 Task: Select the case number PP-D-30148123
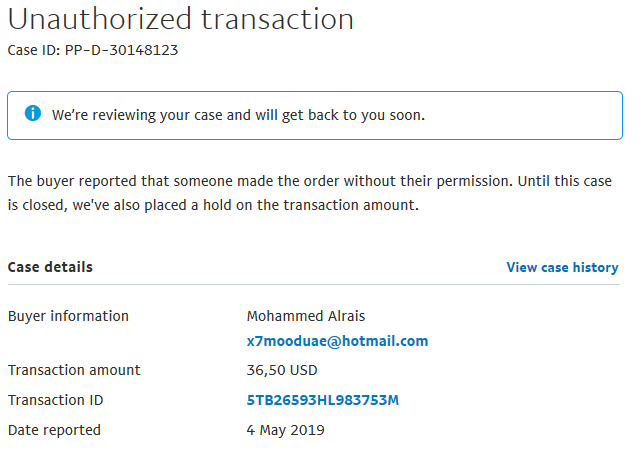click(x=121, y=50)
